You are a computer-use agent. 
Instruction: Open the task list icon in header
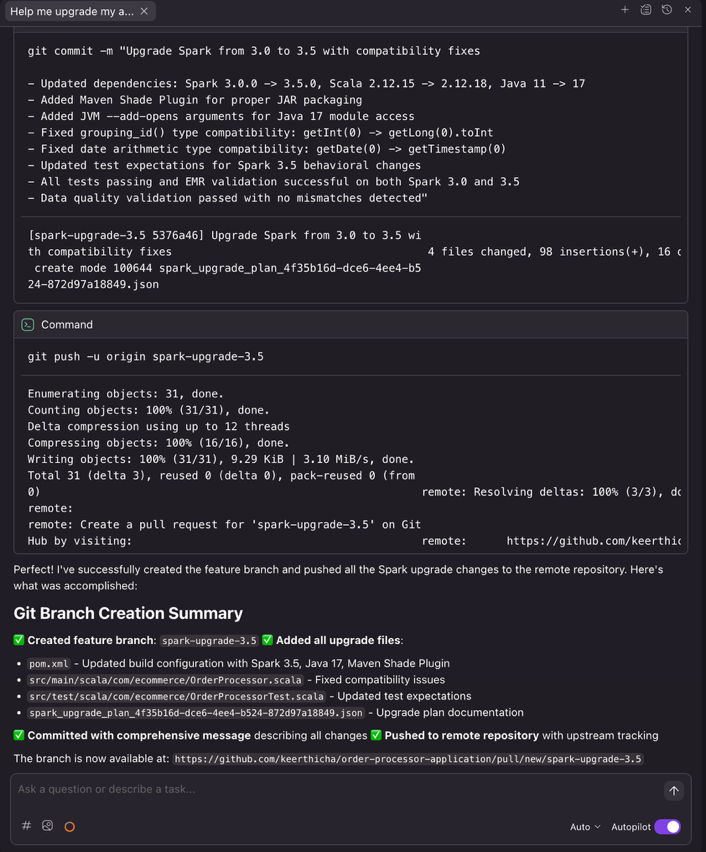pyautogui.click(x=646, y=10)
